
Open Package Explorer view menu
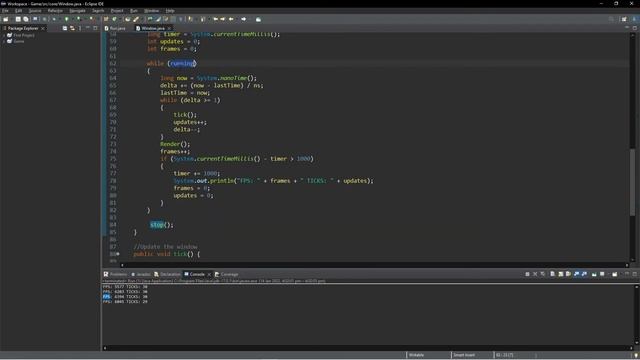pos(80,28)
